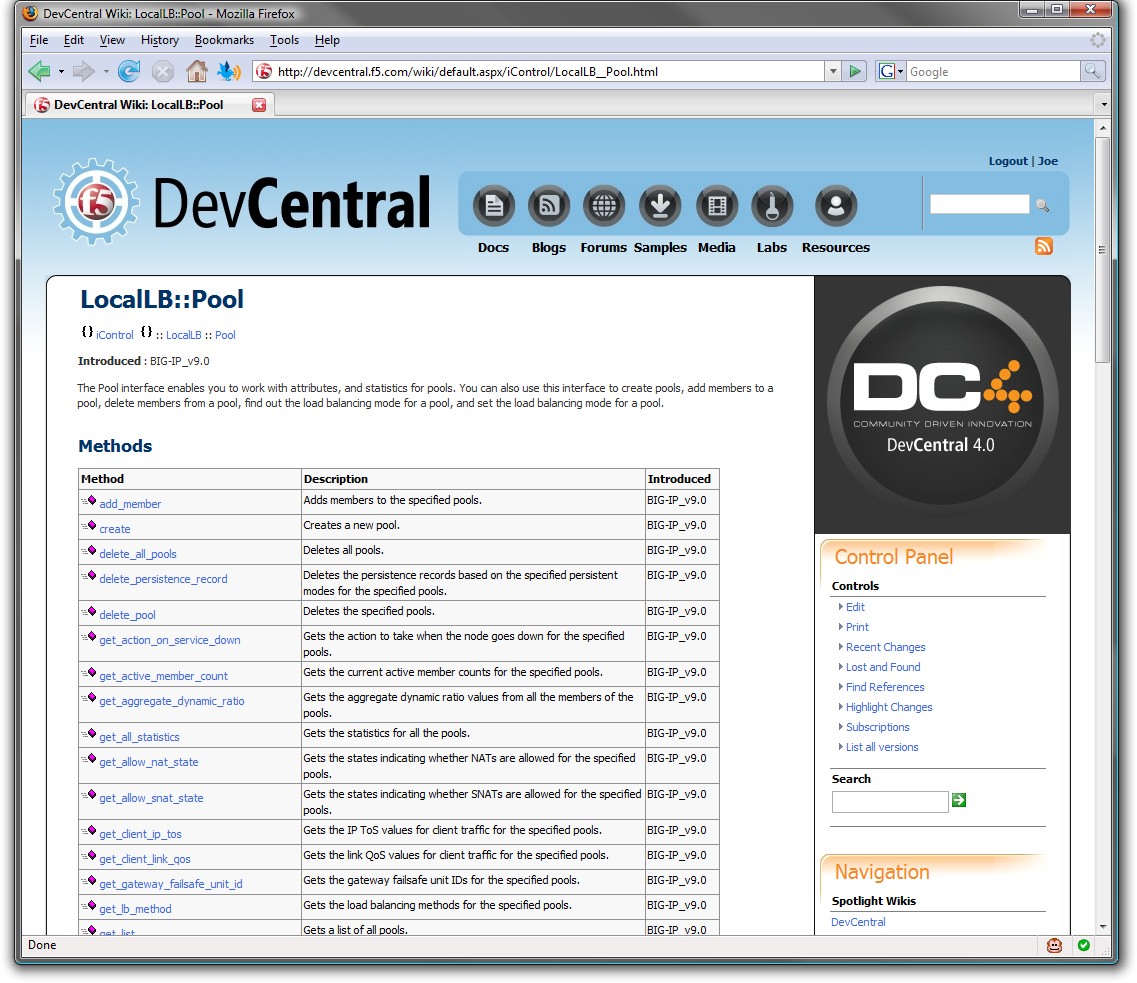Open the Samples download icon
Image resolution: width=1137 pixels, height=983 pixels.
(660, 206)
